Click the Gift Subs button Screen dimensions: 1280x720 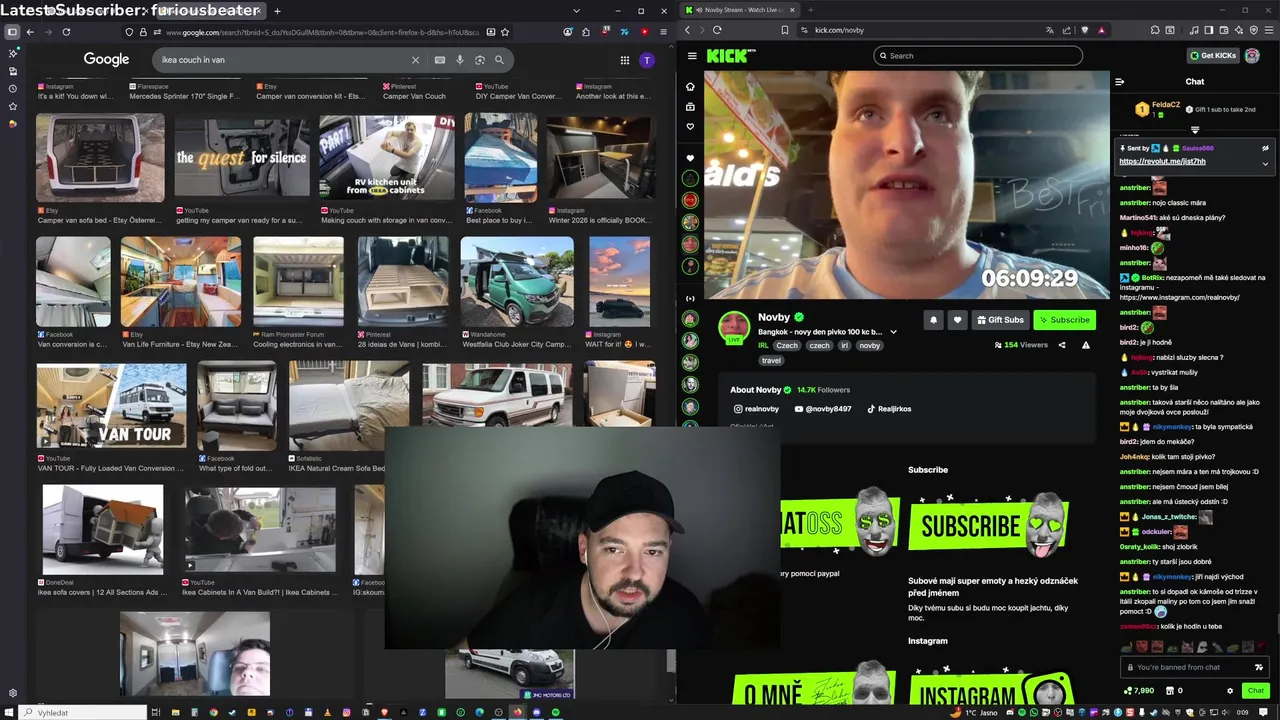[1000, 320]
